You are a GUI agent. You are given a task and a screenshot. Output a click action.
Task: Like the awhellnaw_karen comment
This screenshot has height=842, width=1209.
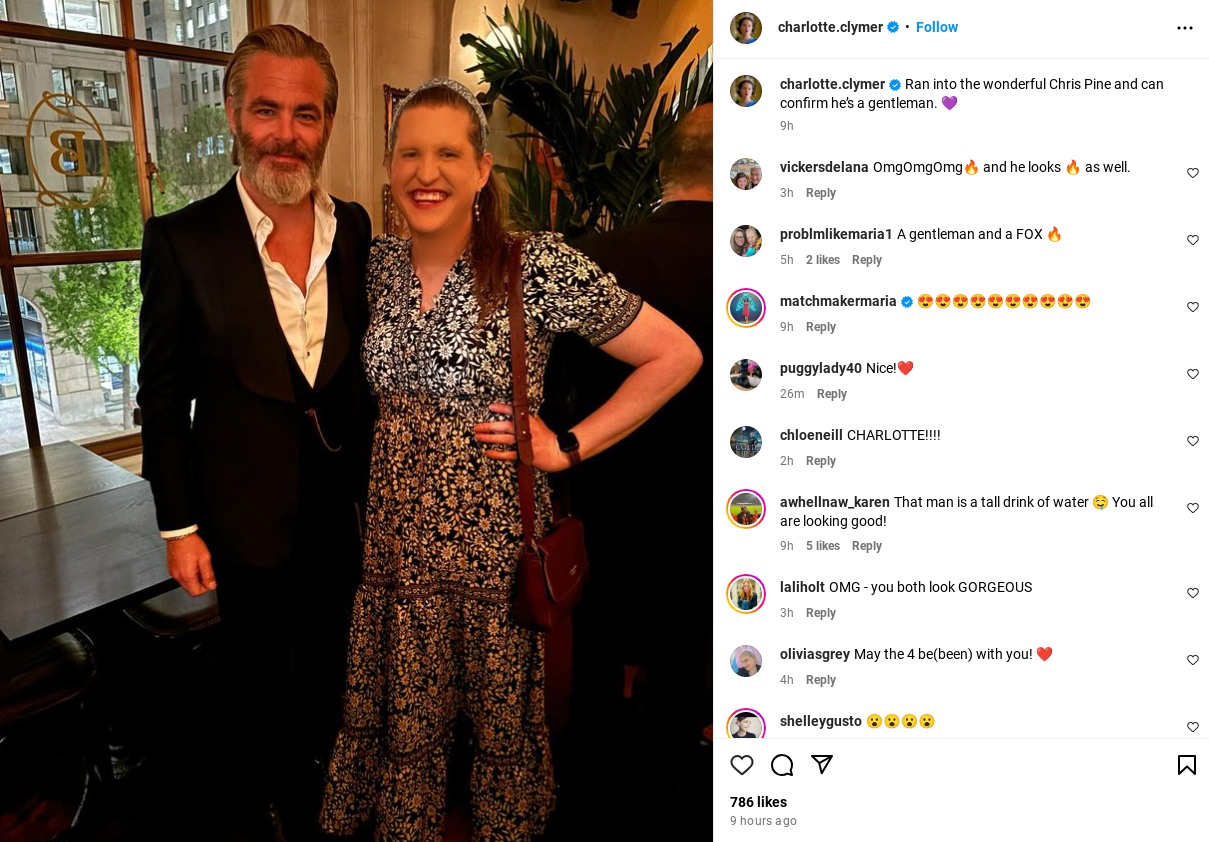(x=1193, y=508)
